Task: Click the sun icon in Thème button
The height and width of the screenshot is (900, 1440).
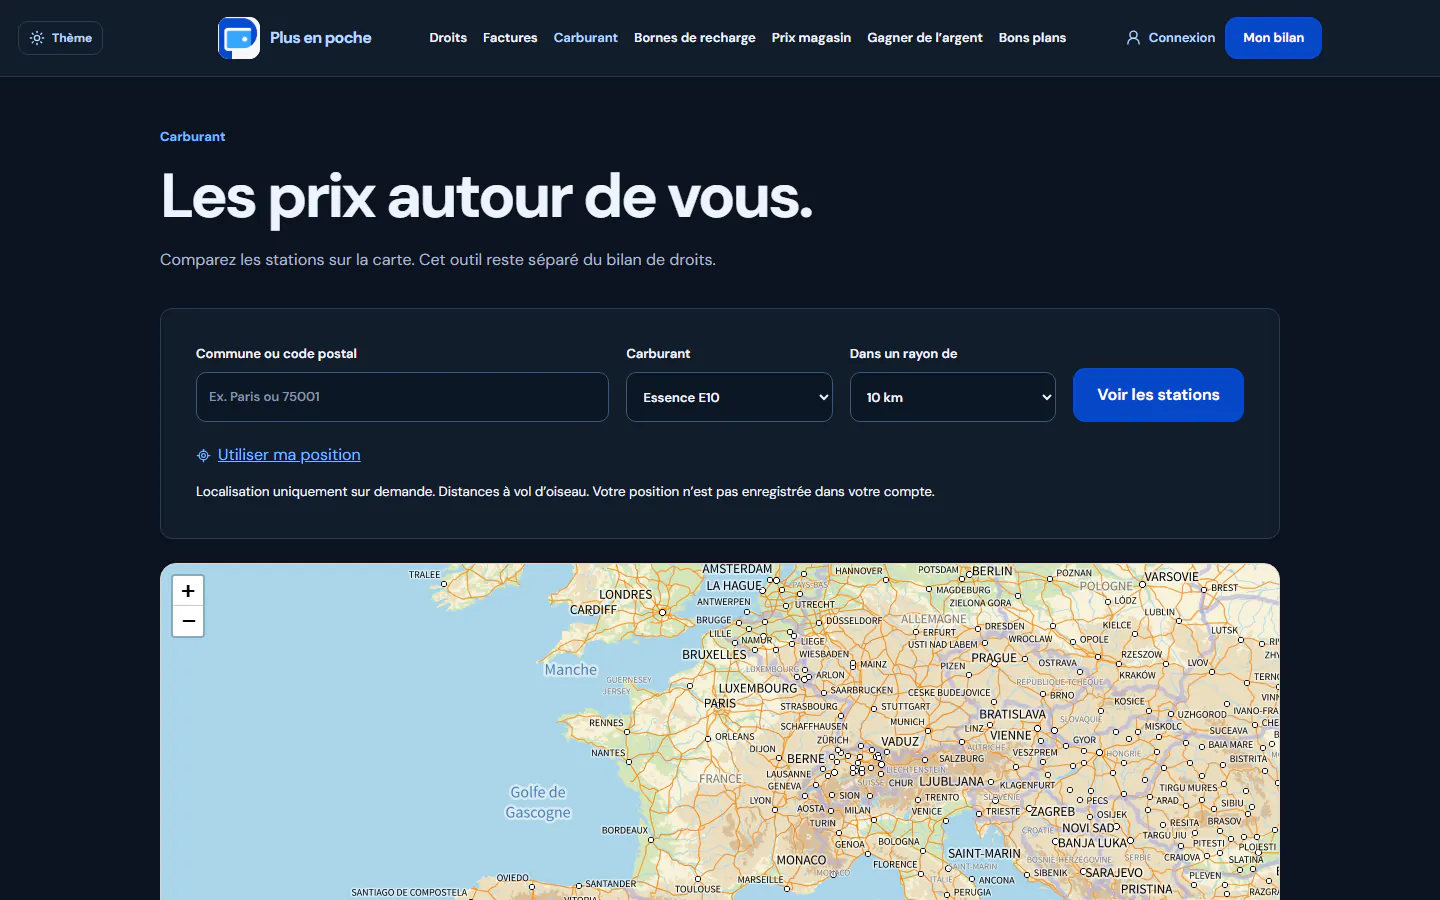Action: click(37, 38)
